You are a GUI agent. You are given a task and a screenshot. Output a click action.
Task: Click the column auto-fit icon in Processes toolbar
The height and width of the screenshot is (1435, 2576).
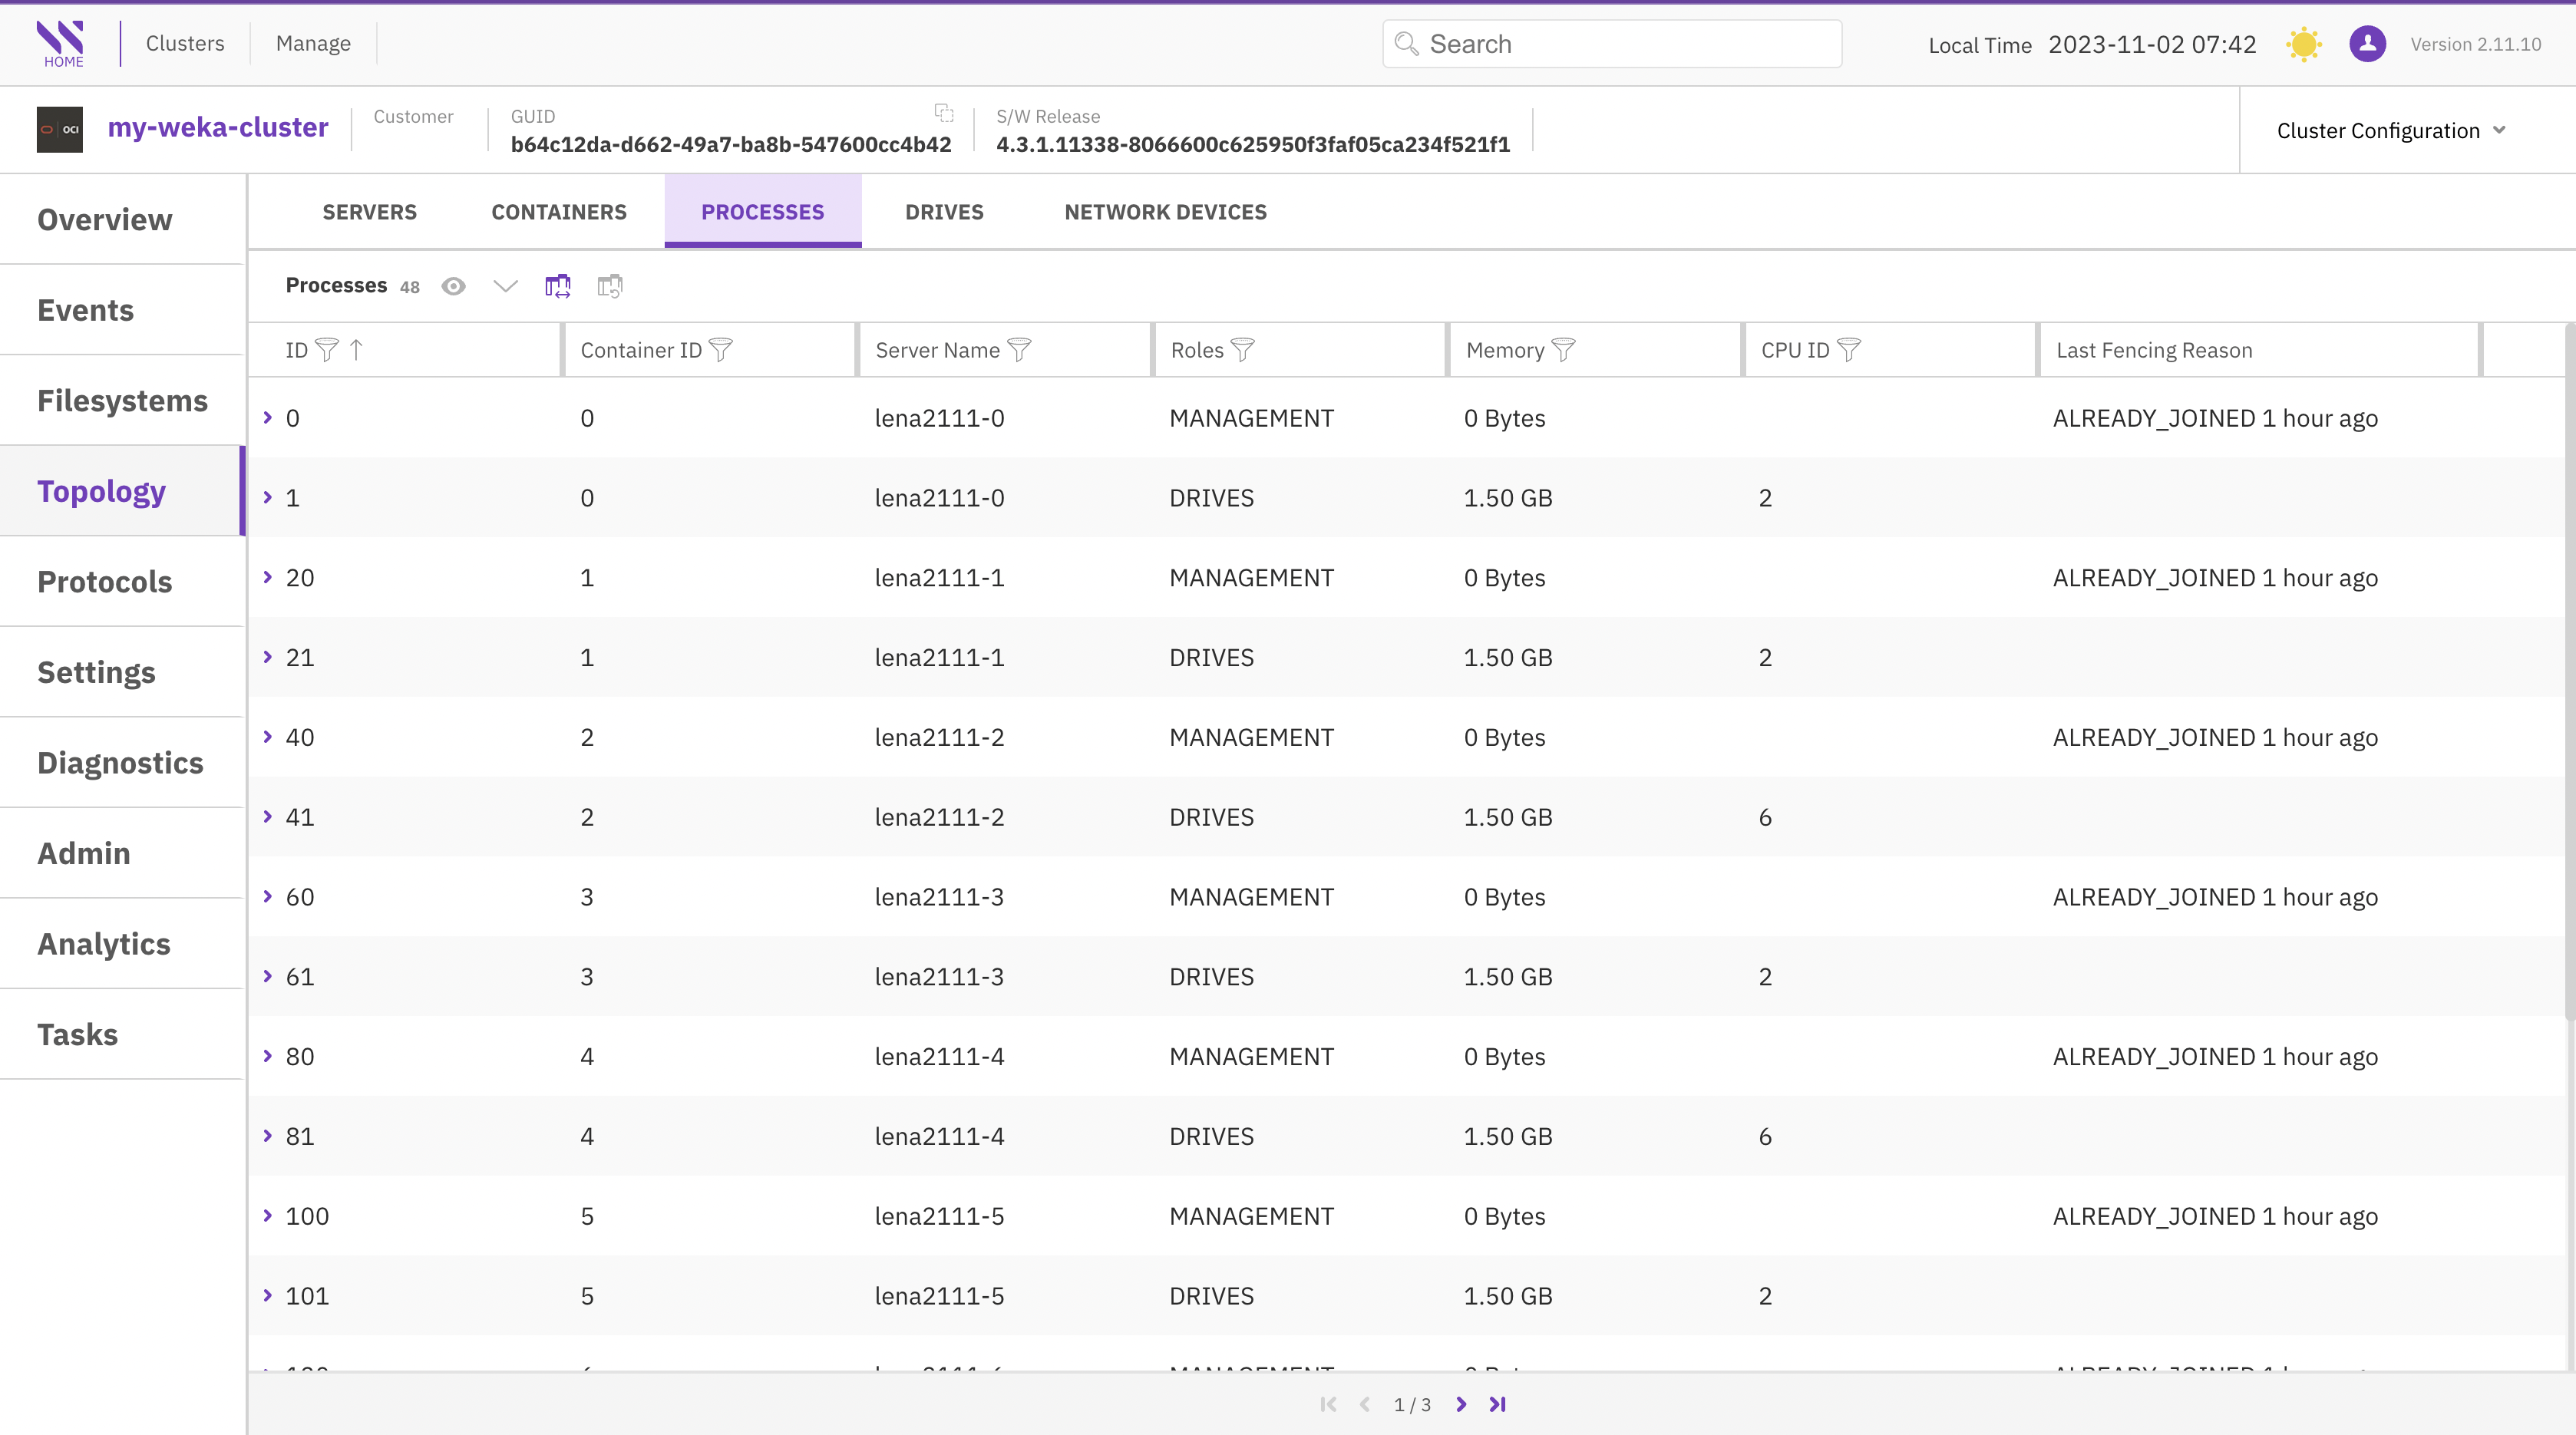click(x=557, y=286)
